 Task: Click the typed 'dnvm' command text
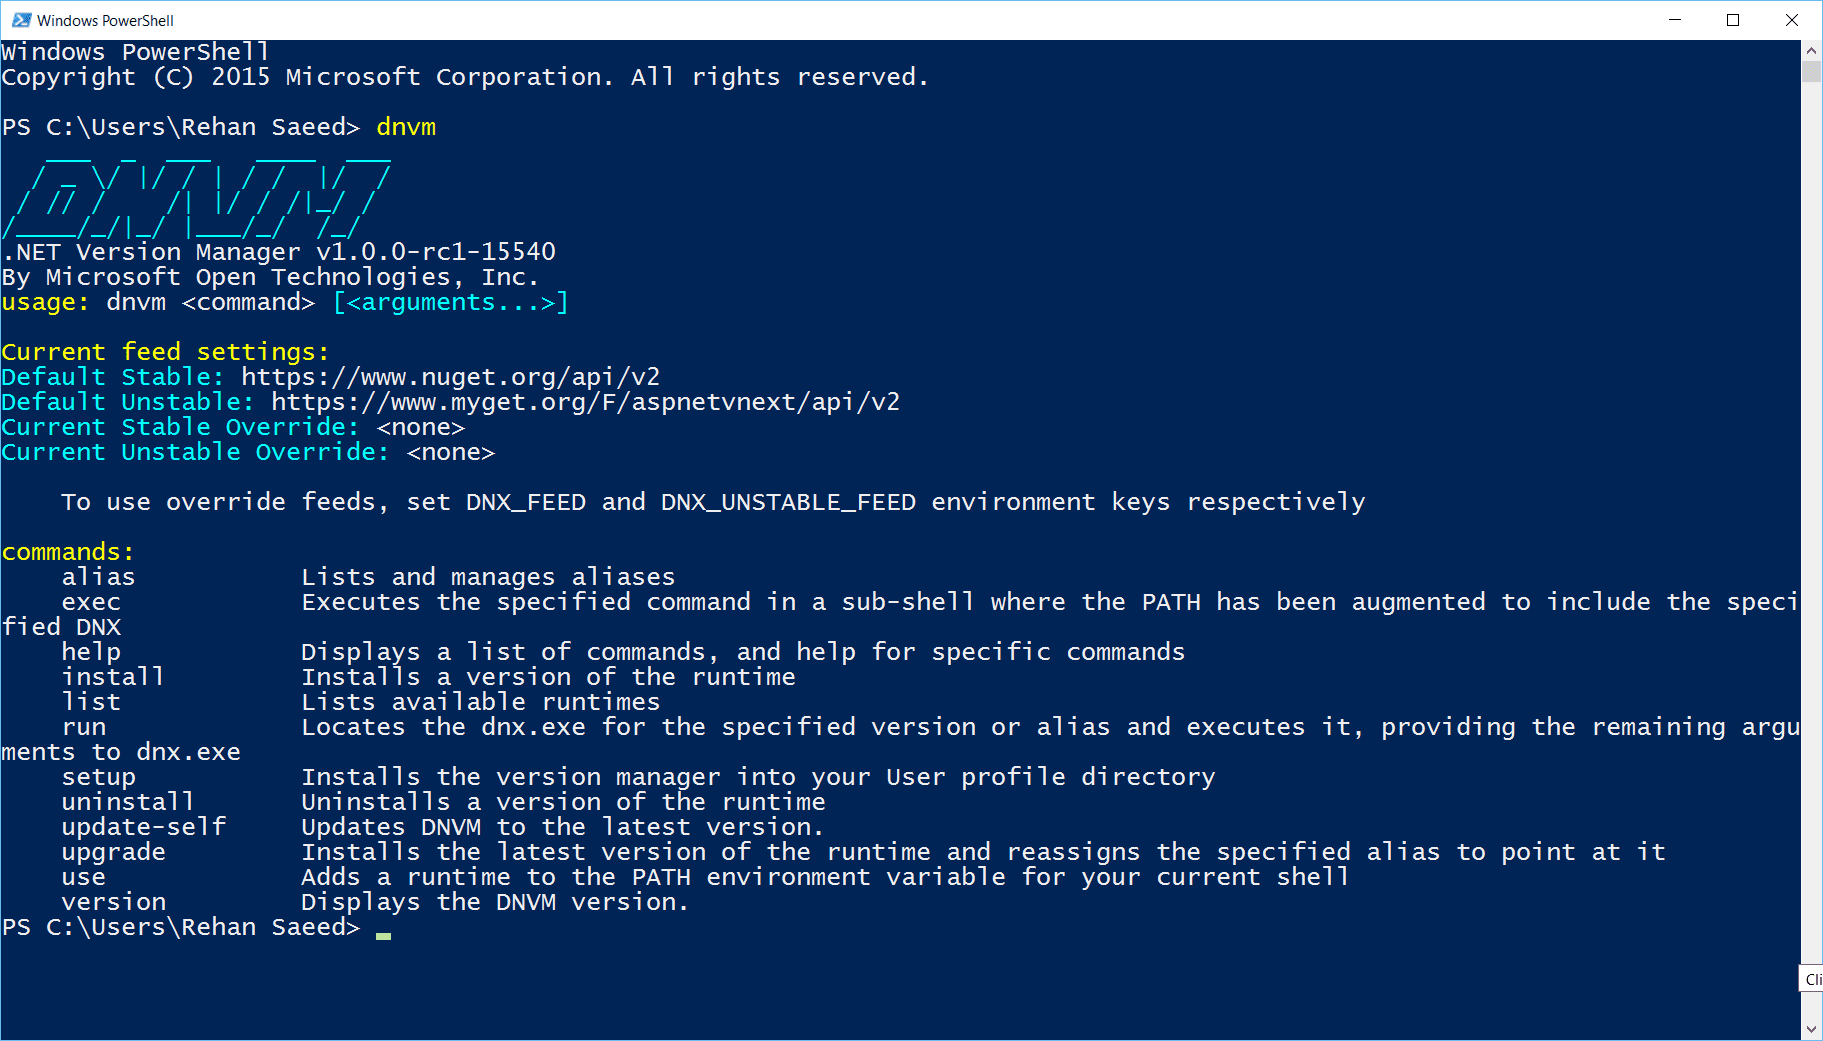(x=406, y=127)
